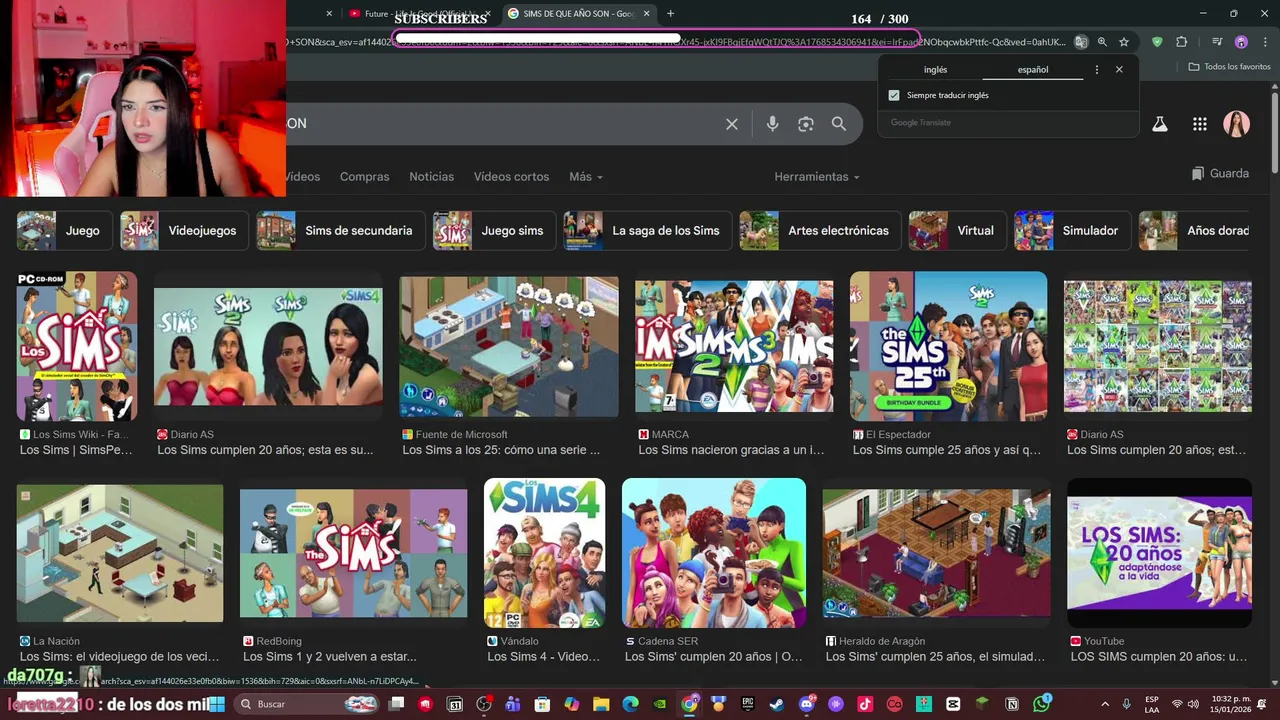
Task: Expand the Más search filter dropdown
Action: point(586,176)
